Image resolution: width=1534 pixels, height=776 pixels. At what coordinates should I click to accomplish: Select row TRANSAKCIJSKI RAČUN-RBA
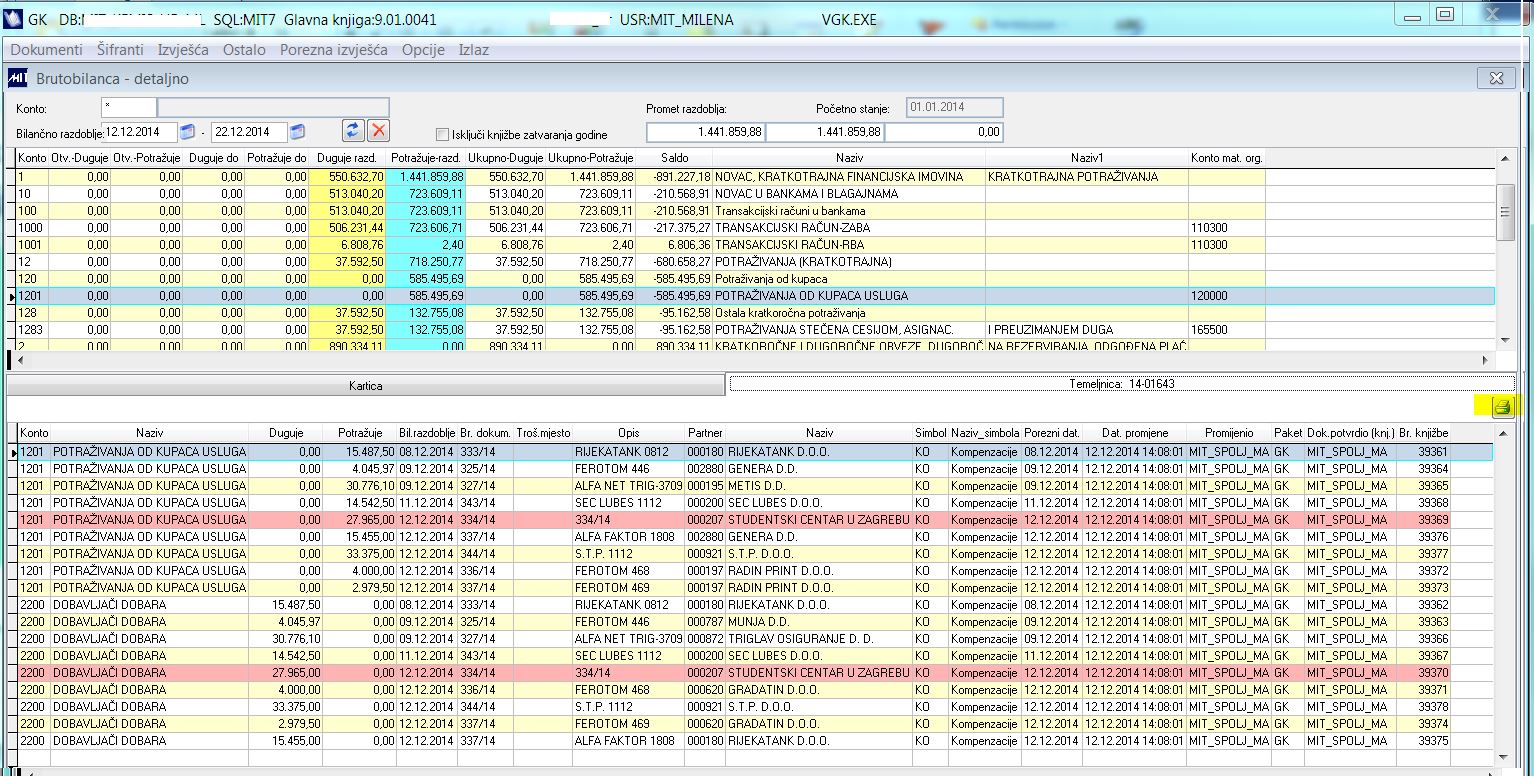[756, 245]
